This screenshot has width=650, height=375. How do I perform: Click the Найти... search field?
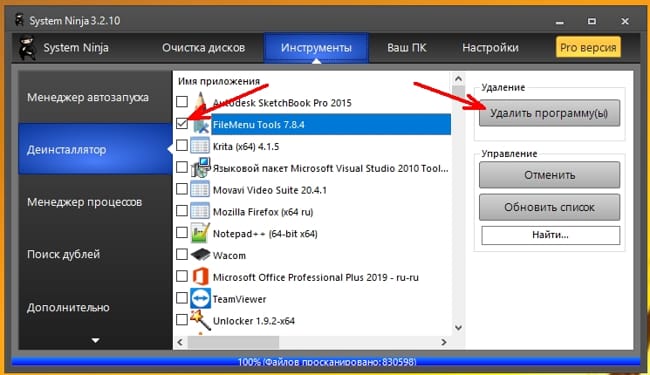point(551,235)
